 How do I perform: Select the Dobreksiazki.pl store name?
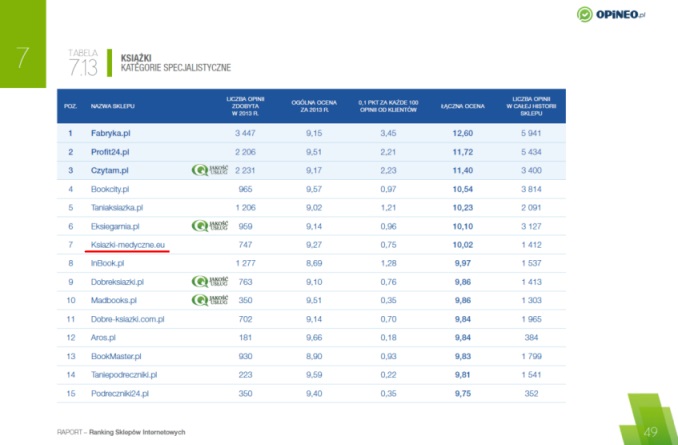[117, 282]
